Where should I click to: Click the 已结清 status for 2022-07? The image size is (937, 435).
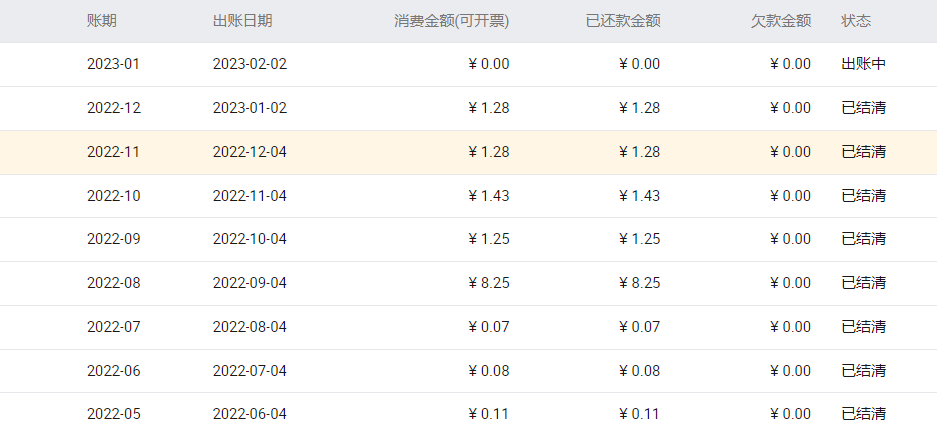click(864, 327)
